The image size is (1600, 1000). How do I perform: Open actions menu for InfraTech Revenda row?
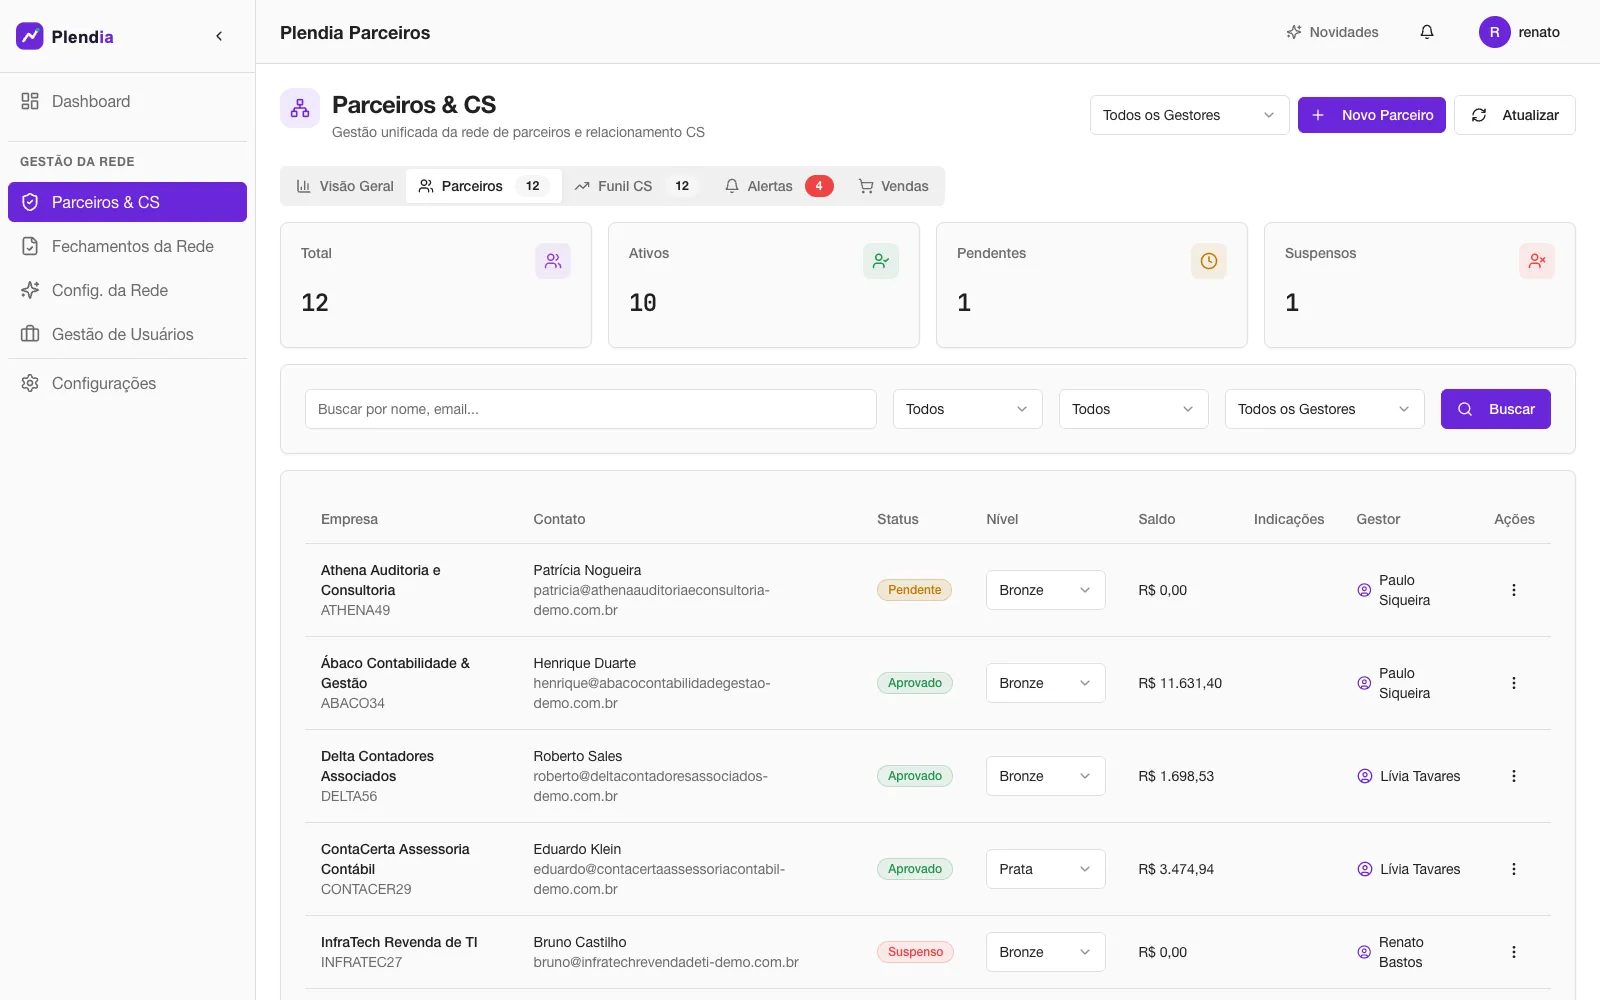pyautogui.click(x=1513, y=952)
